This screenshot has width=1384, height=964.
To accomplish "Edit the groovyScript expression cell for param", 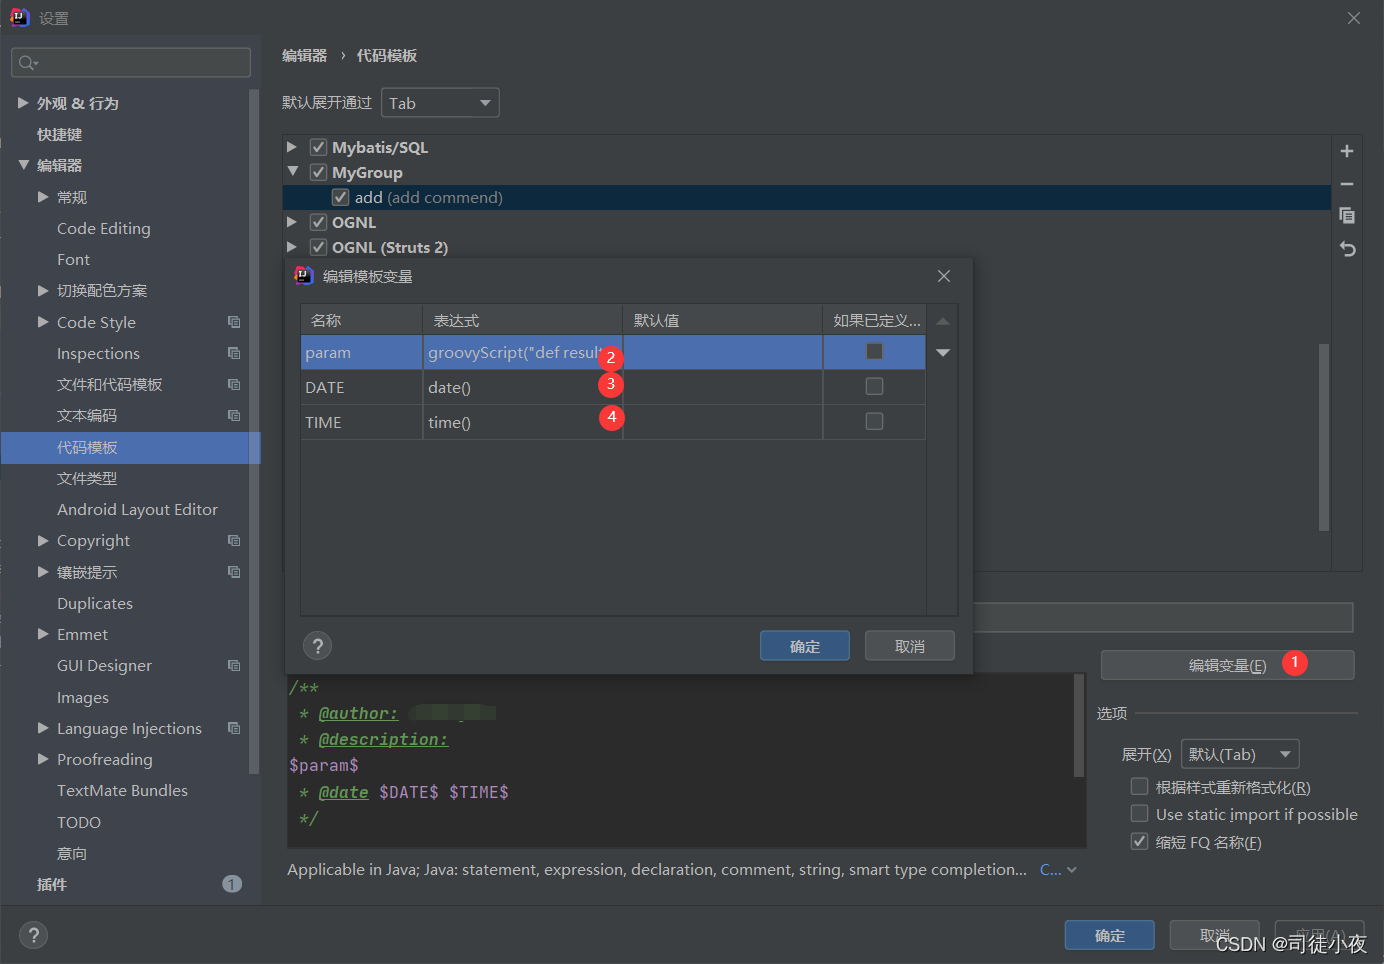I will 523,352.
